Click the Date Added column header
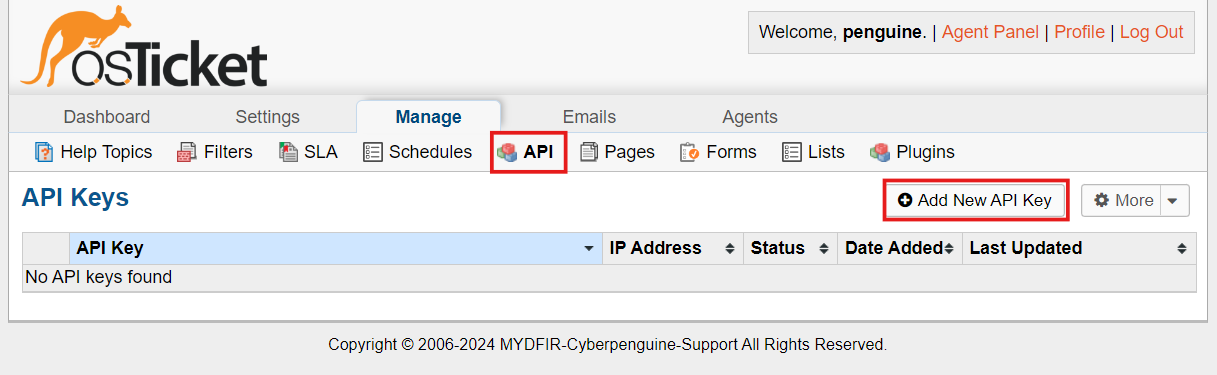This screenshot has width=1217, height=375. pos(899,248)
